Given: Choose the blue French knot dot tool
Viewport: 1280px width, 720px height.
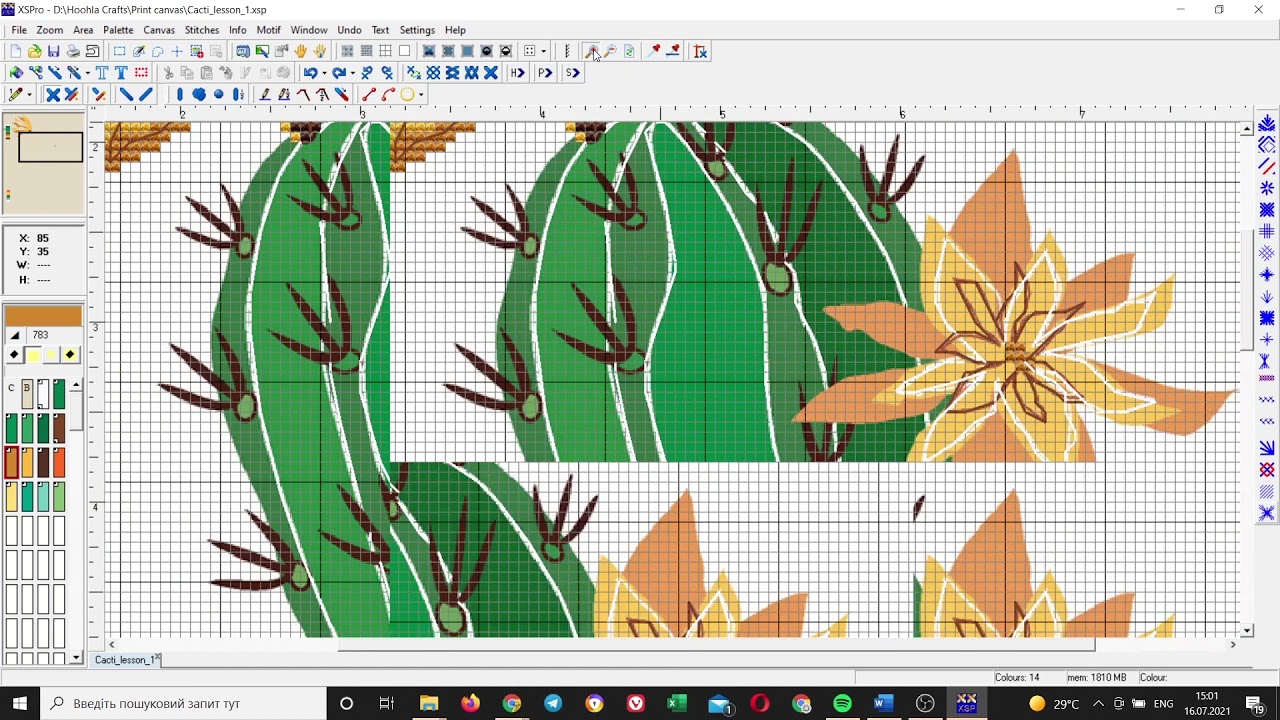Looking at the screenshot, I should pyautogui.click(x=219, y=94).
